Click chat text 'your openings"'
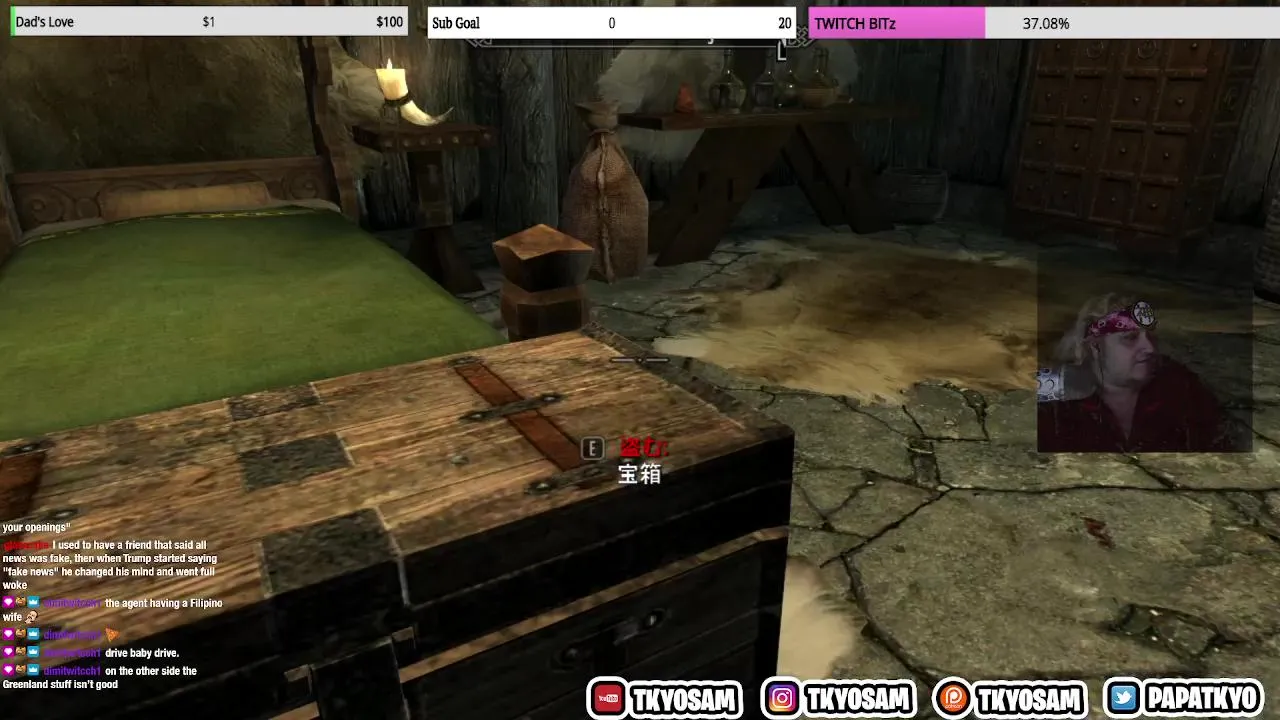The height and width of the screenshot is (720, 1280). point(36,528)
